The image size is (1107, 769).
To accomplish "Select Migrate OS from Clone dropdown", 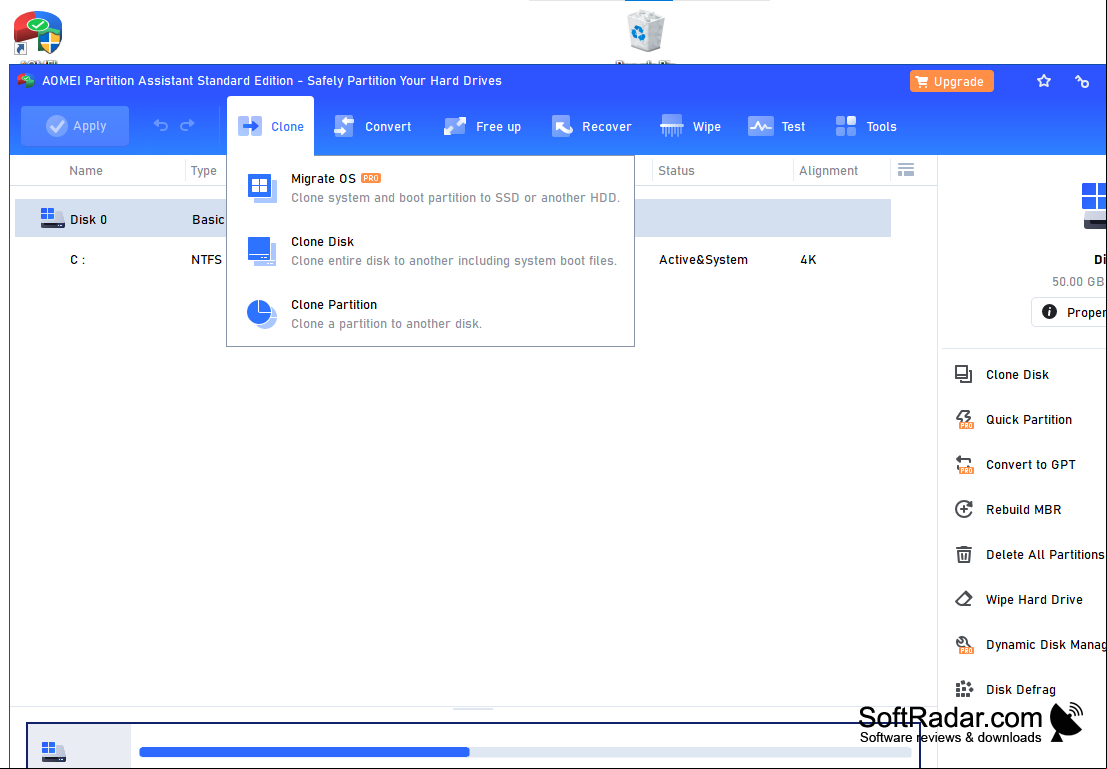I will tap(431, 188).
